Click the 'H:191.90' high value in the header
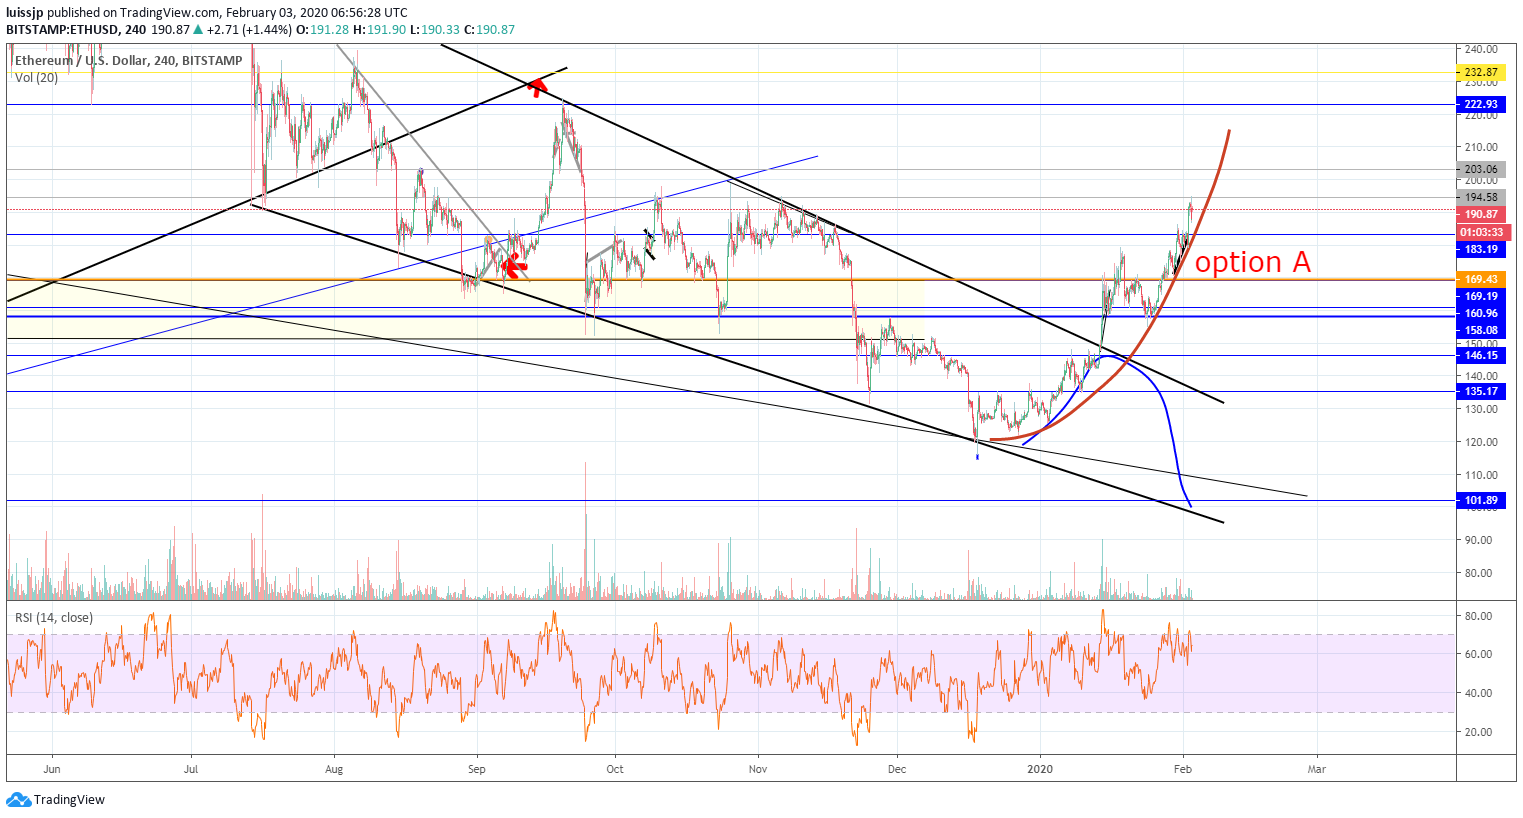This screenshot has width=1523, height=818. tap(379, 30)
